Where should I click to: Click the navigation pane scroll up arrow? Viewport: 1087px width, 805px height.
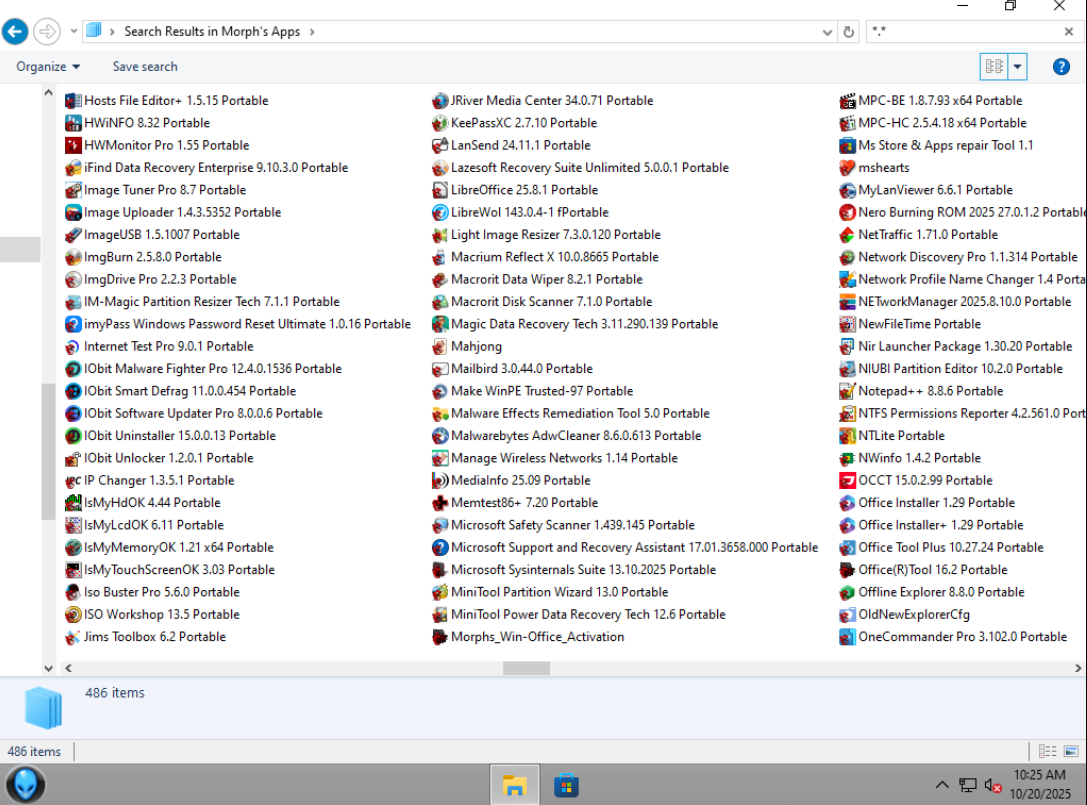(49, 92)
